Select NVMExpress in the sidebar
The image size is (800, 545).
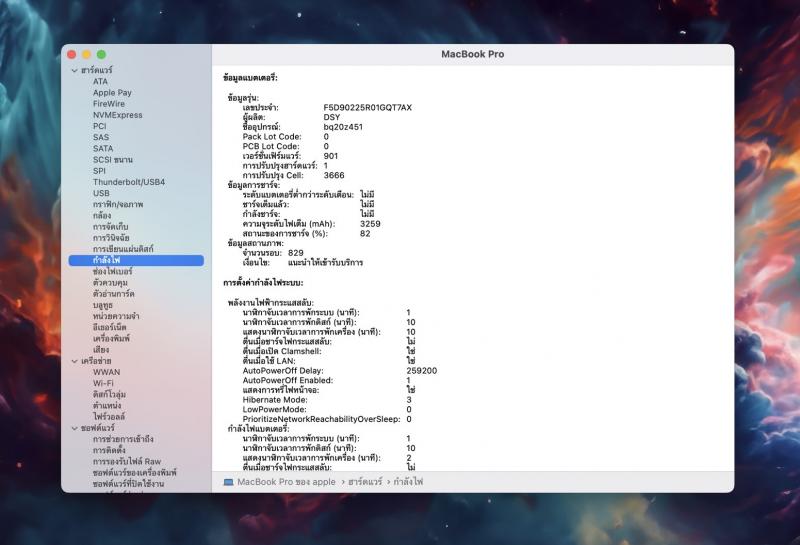(x=118, y=115)
